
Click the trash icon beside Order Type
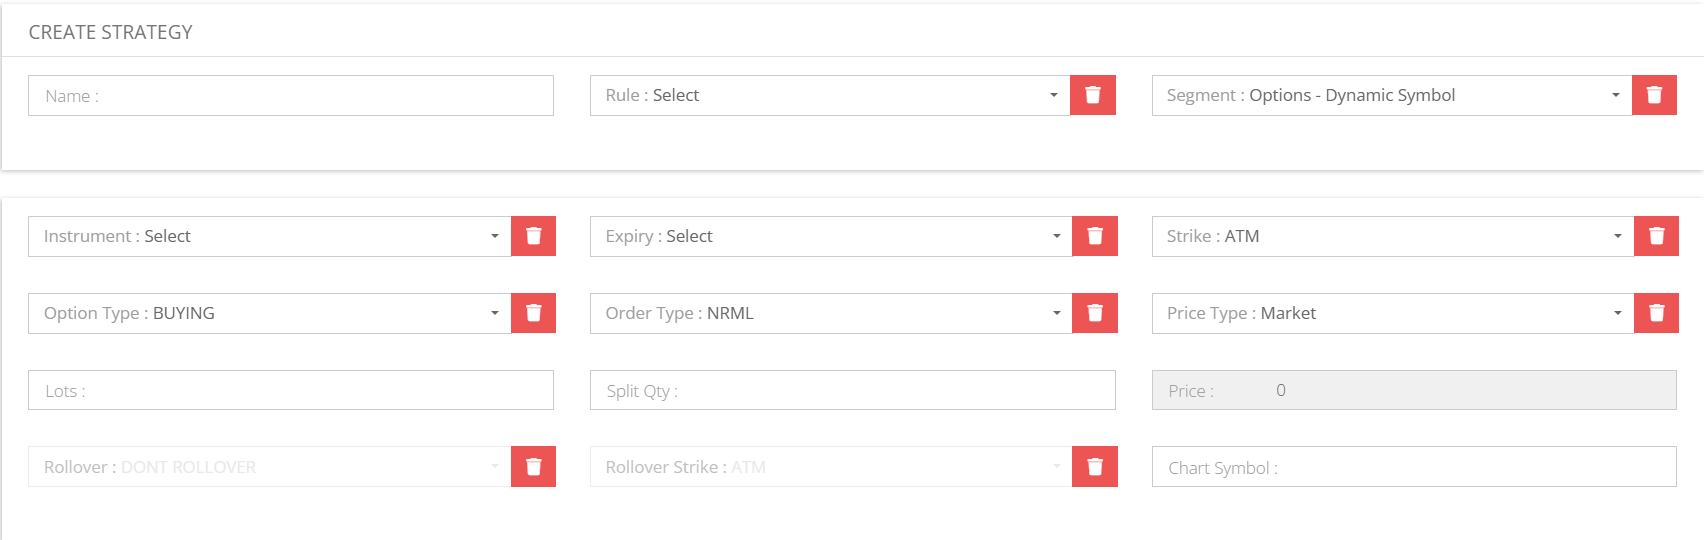click(x=1094, y=313)
